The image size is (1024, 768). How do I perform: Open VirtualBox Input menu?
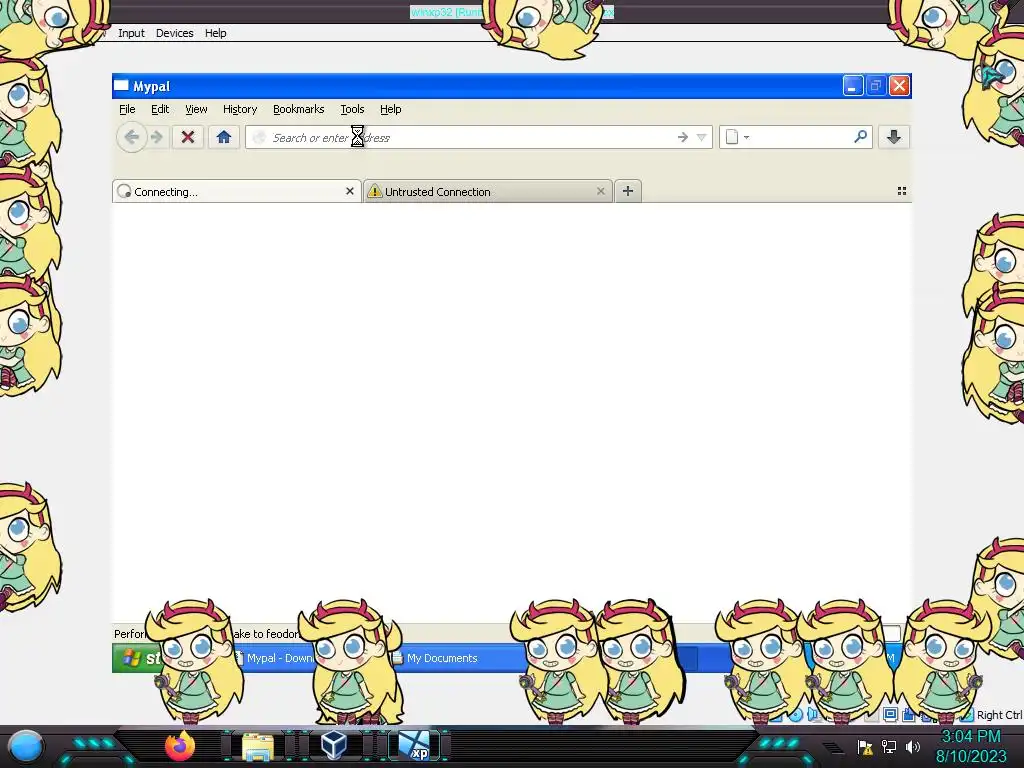[x=131, y=33]
